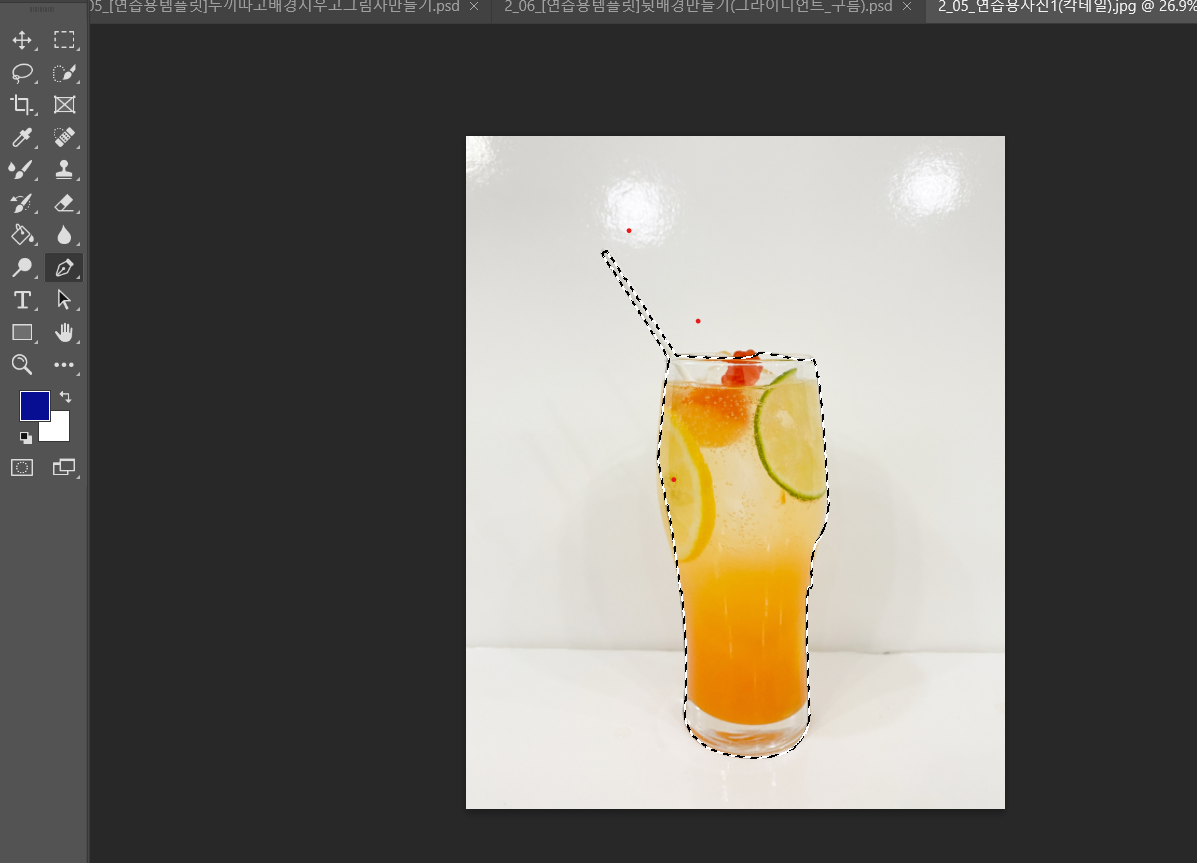
Task: Open the dark blue foreground color picker
Action: [34, 406]
